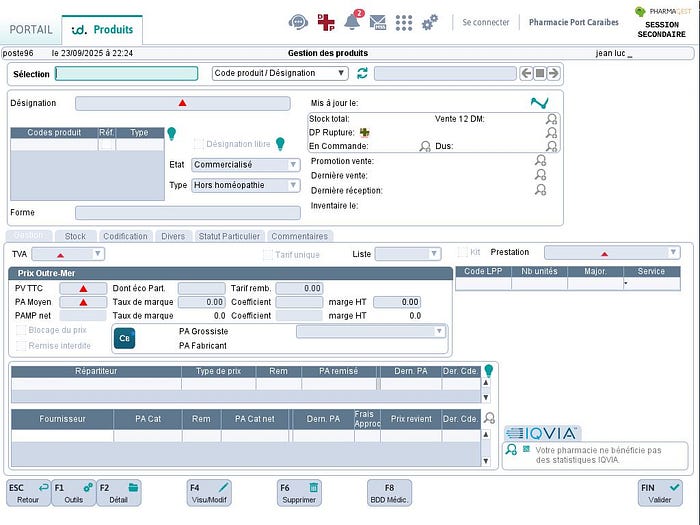Open the Statut Particulier tab
Screen dimensions: 700x525
[x=229, y=236]
